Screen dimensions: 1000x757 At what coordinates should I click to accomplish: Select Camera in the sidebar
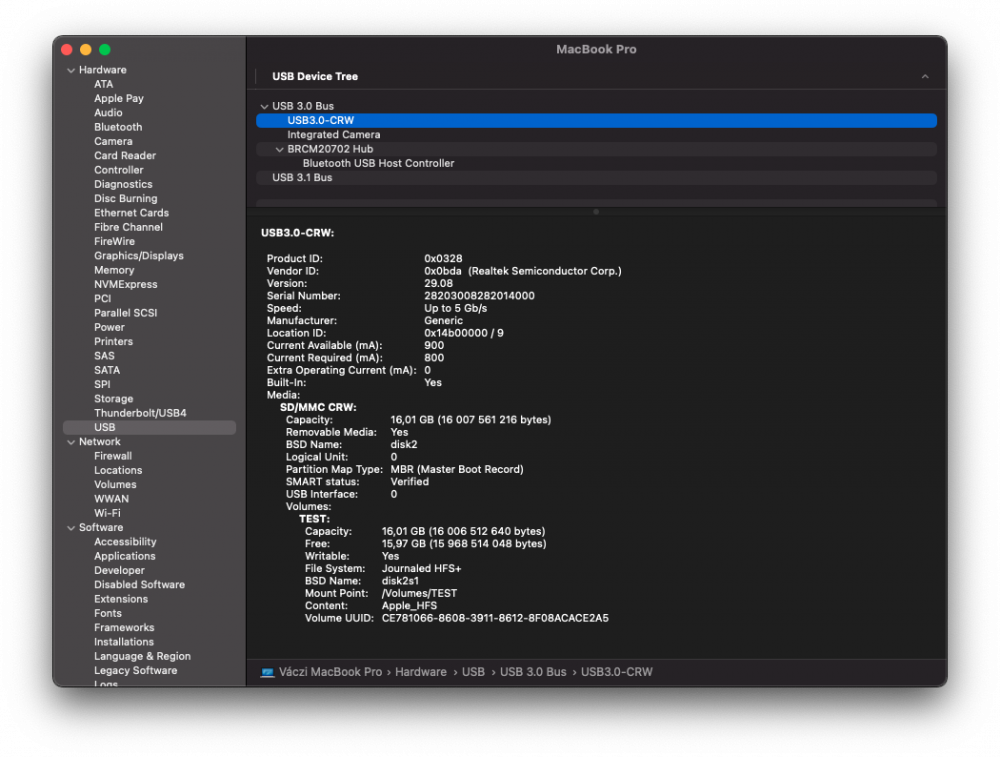click(x=114, y=142)
